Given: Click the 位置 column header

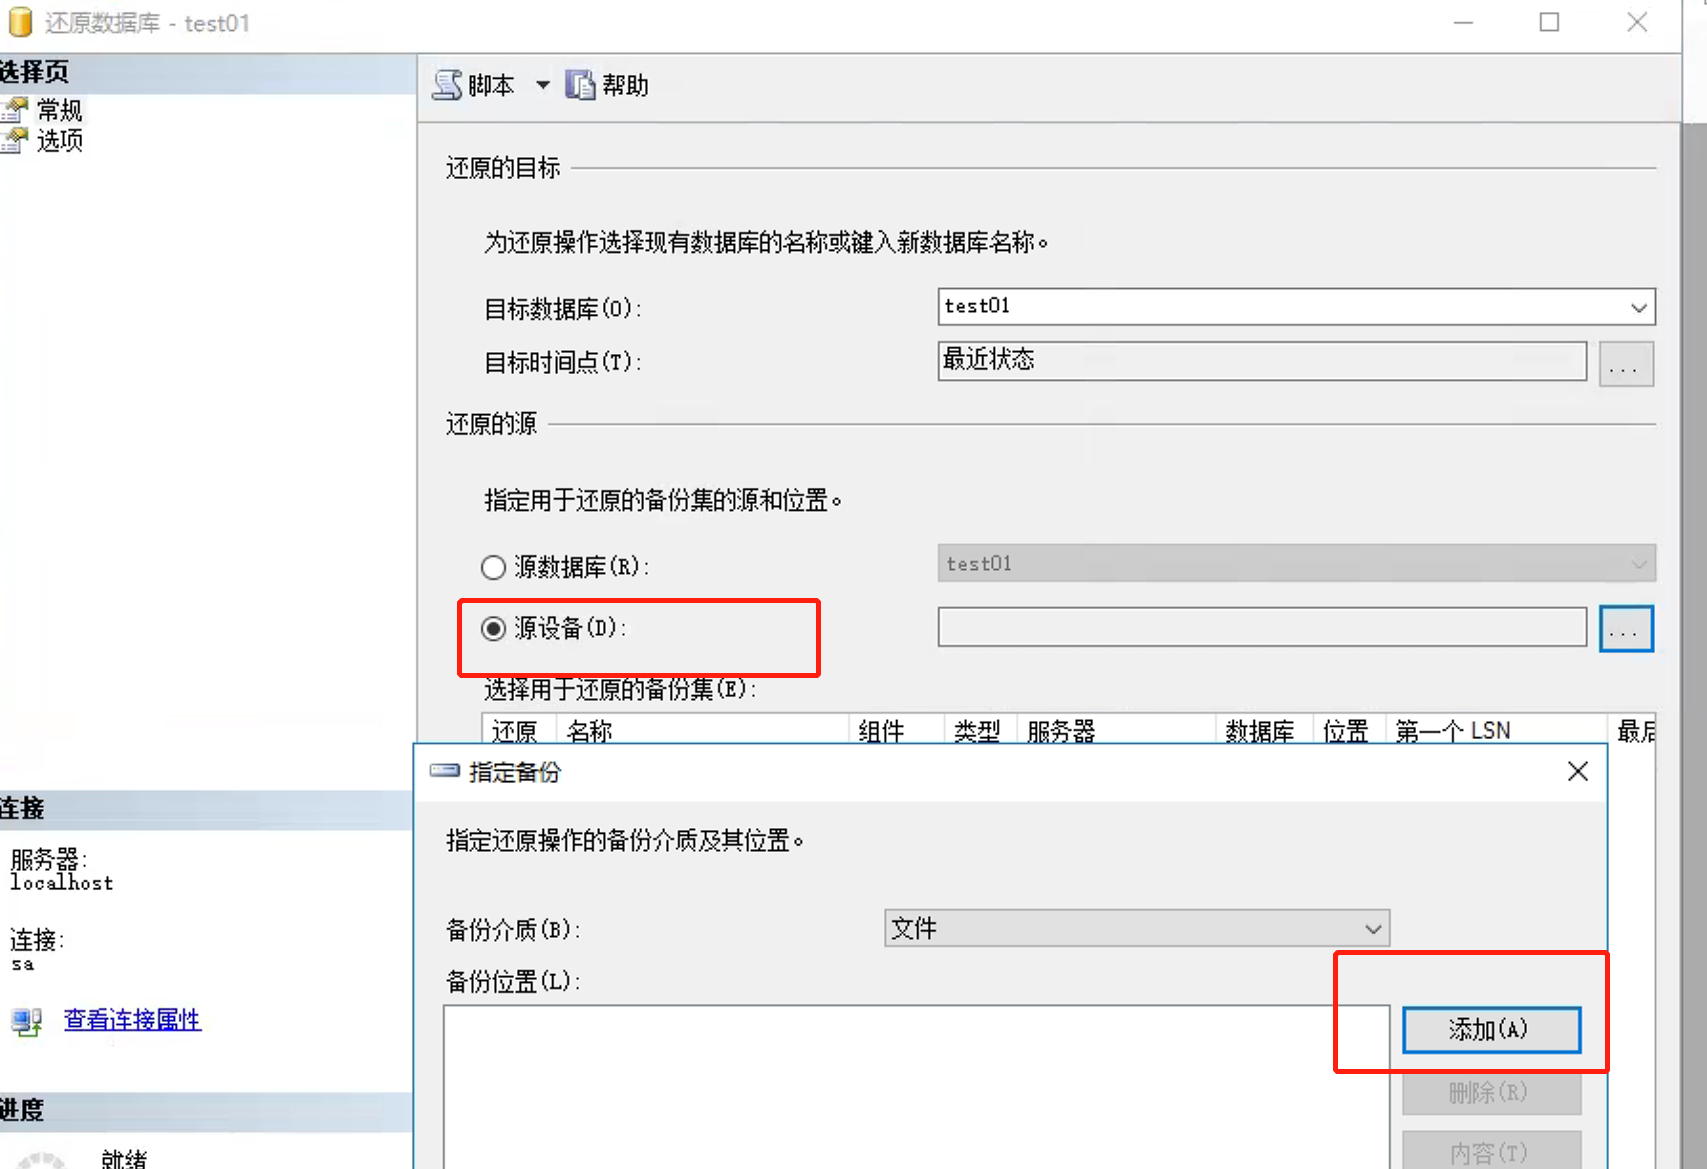Looking at the screenshot, I should coord(1349,731).
